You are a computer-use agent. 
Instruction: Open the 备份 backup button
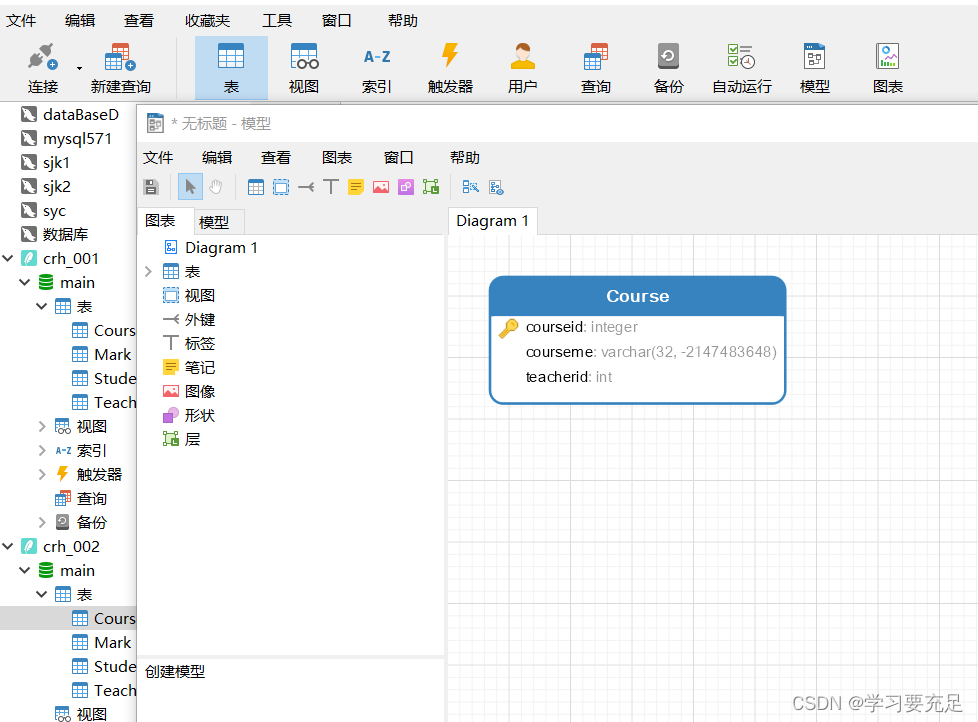668,68
